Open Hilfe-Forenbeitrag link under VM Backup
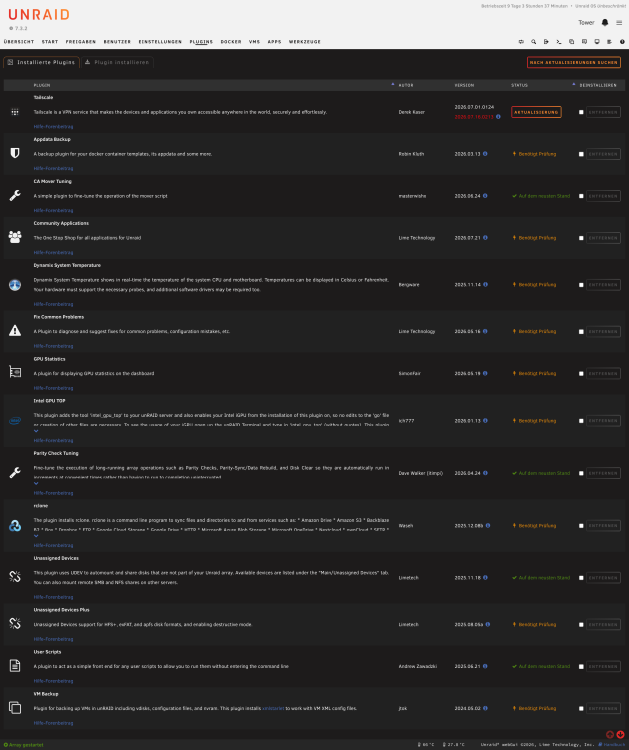The height and width of the screenshot is (750, 629). pos(53,723)
